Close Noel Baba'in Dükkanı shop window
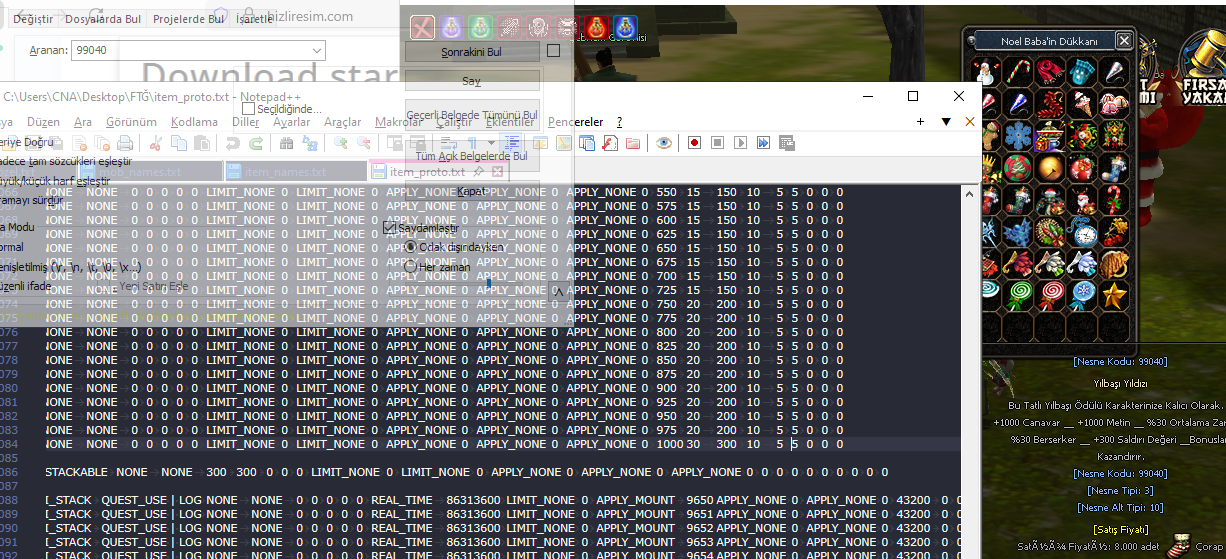This screenshot has width=1226, height=559. (1124, 40)
